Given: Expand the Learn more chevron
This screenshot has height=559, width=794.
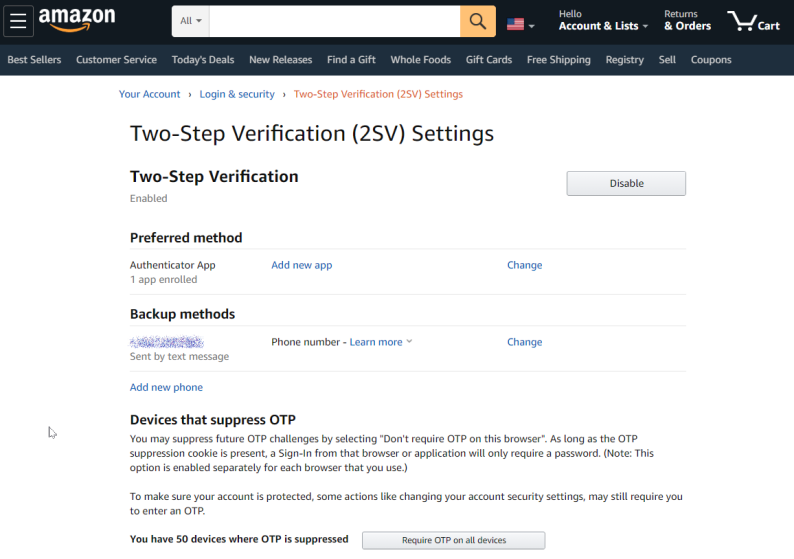Looking at the screenshot, I should [409, 342].
